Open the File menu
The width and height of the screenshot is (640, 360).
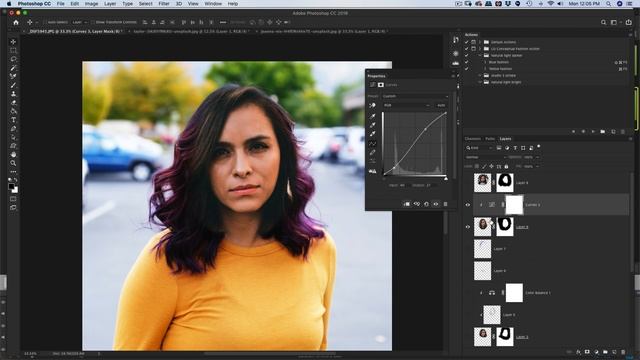[60, 4]
